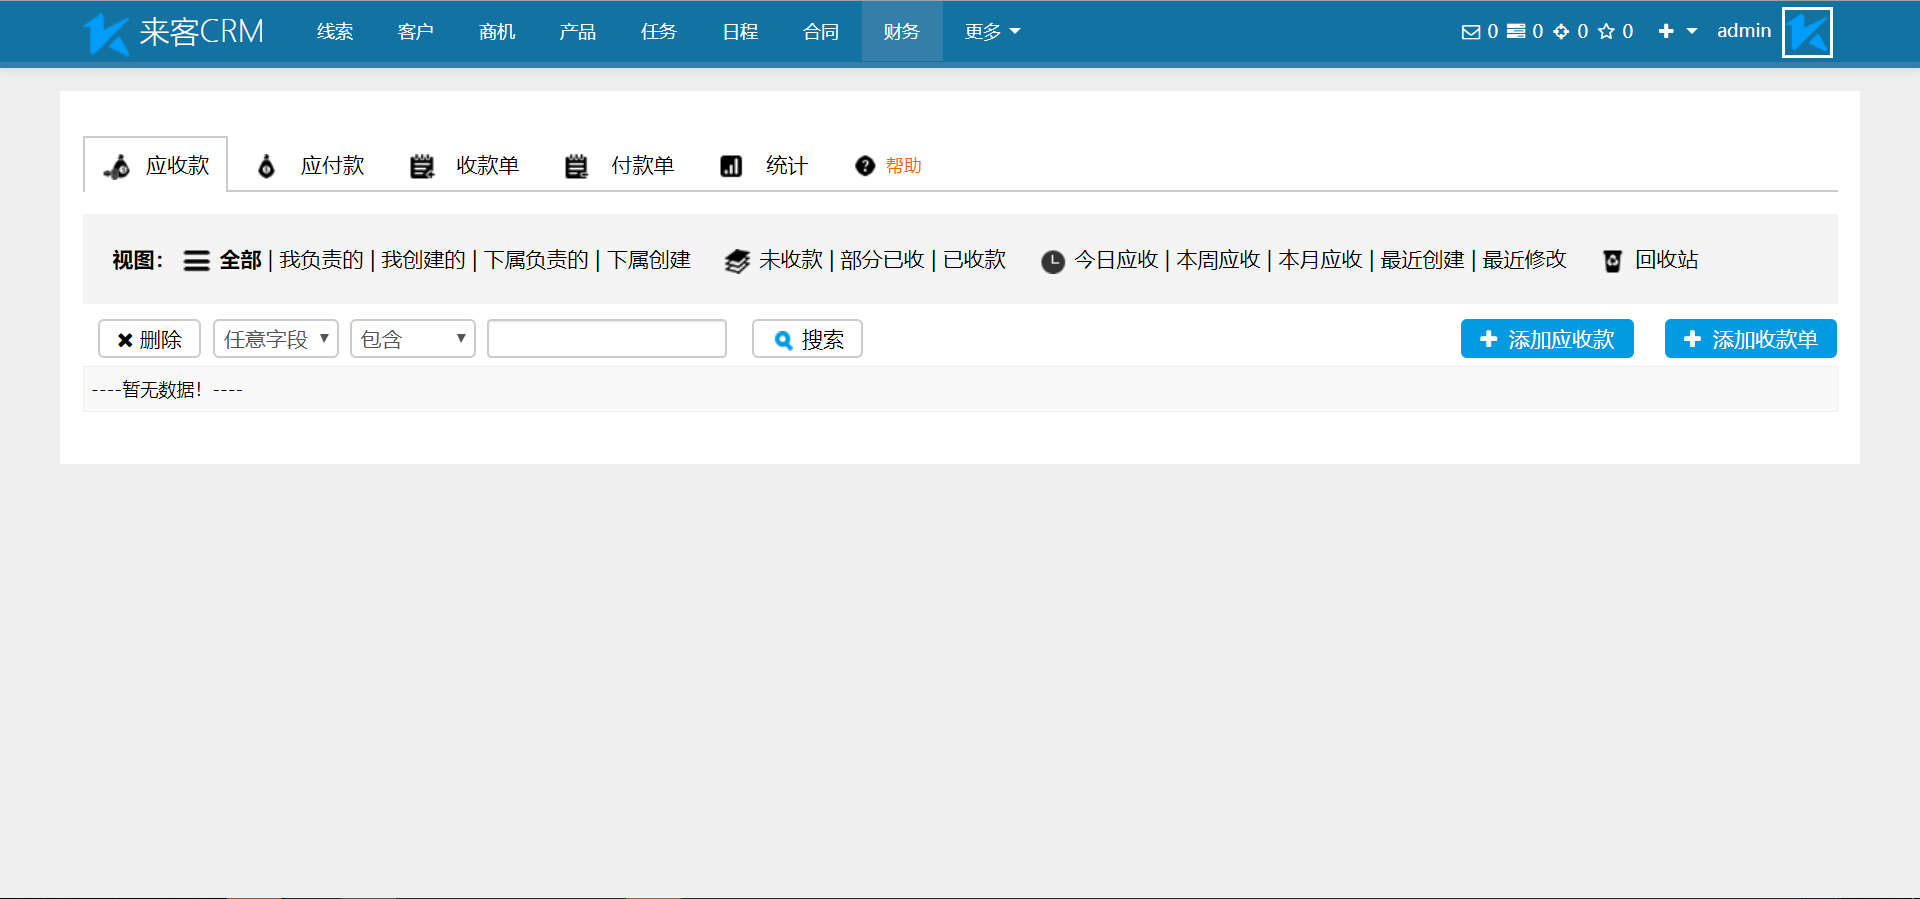Image resolution: width=1920 pixels, height=899 pixels.
Task: Open the plus quick-add menu in header
Action: click(x=1677, y=31)
